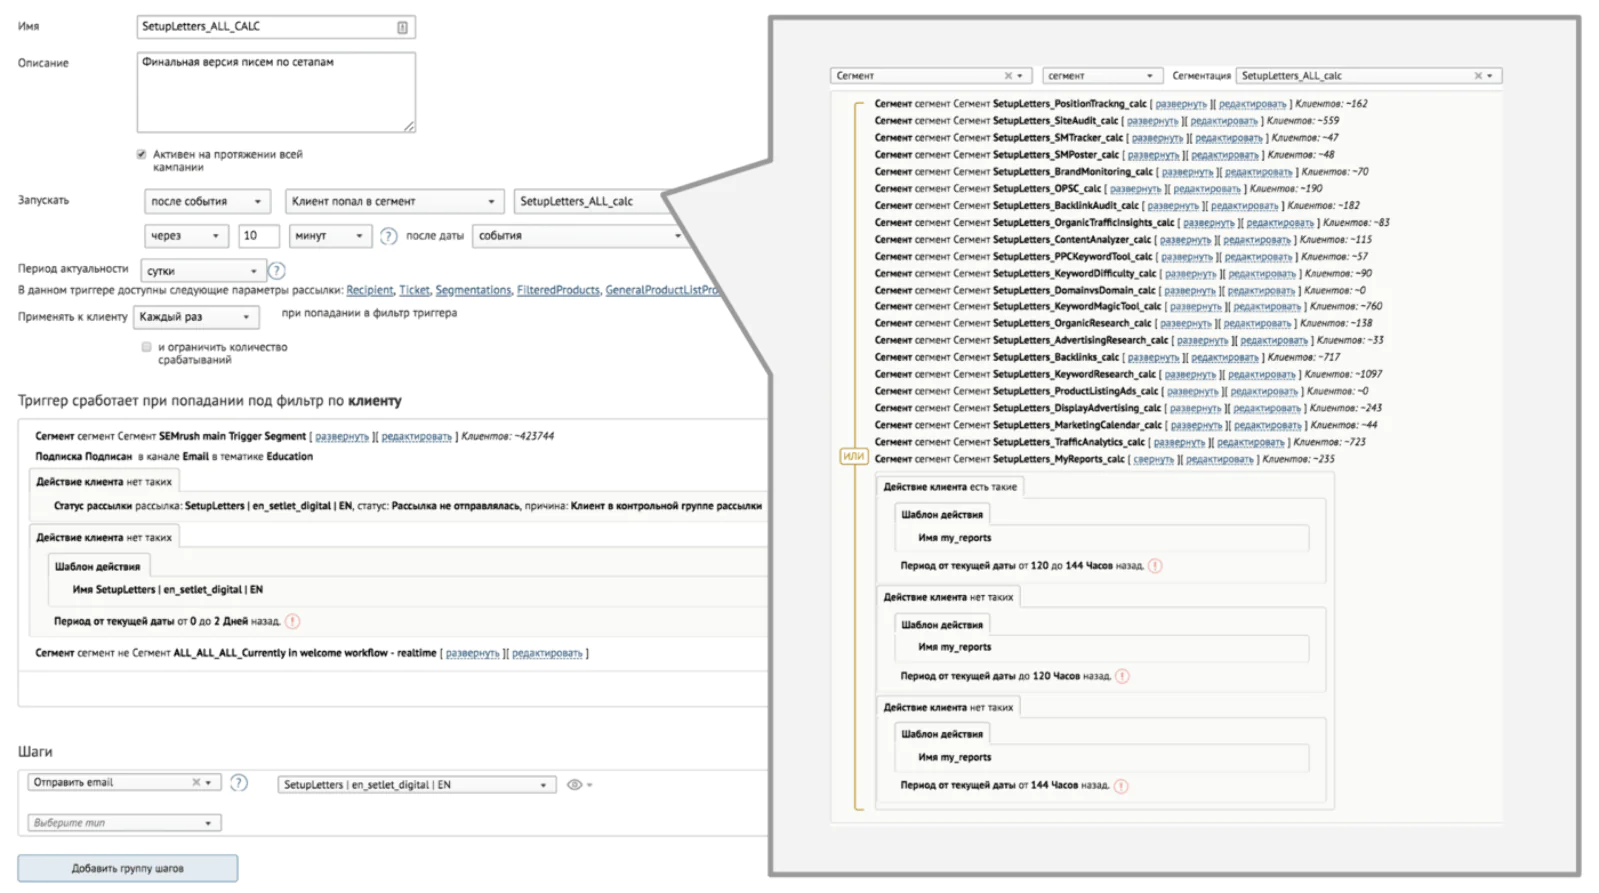Click 'развернуть' for SEMrush main Trigger Segment
This screenshot has height=893, width=1599.
(x=342, y=436)
